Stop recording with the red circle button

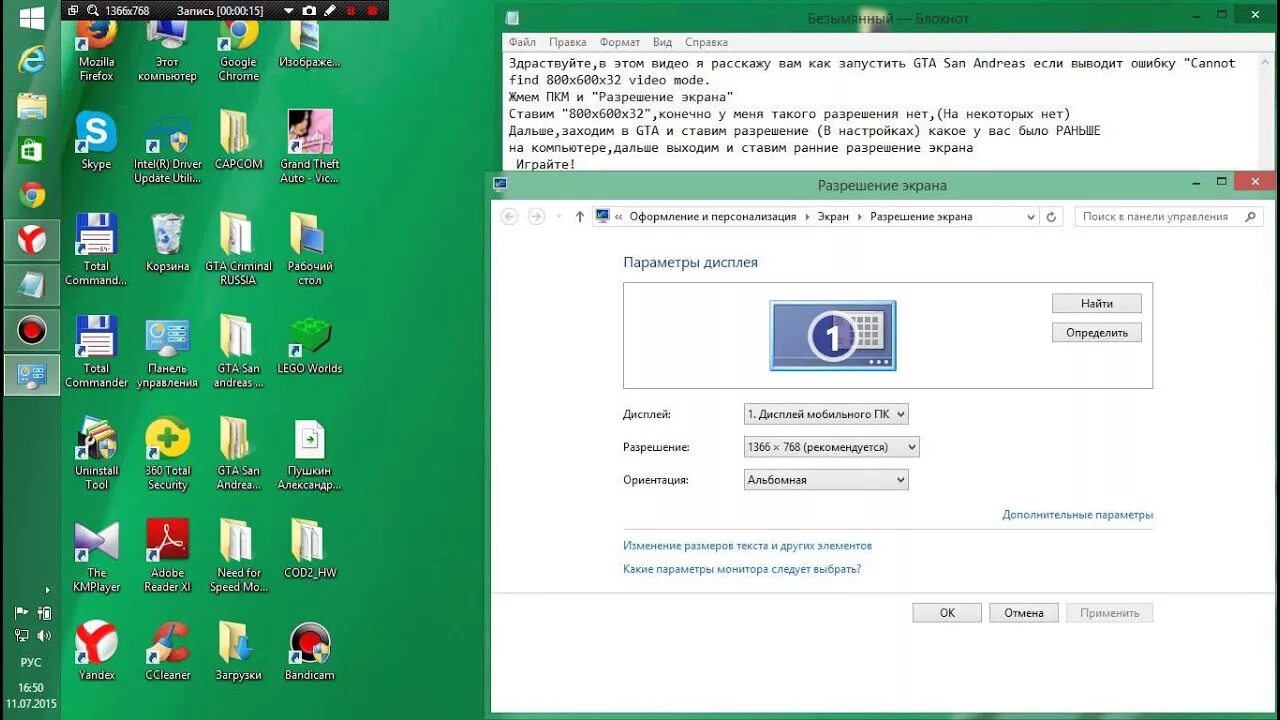[373, 10]
